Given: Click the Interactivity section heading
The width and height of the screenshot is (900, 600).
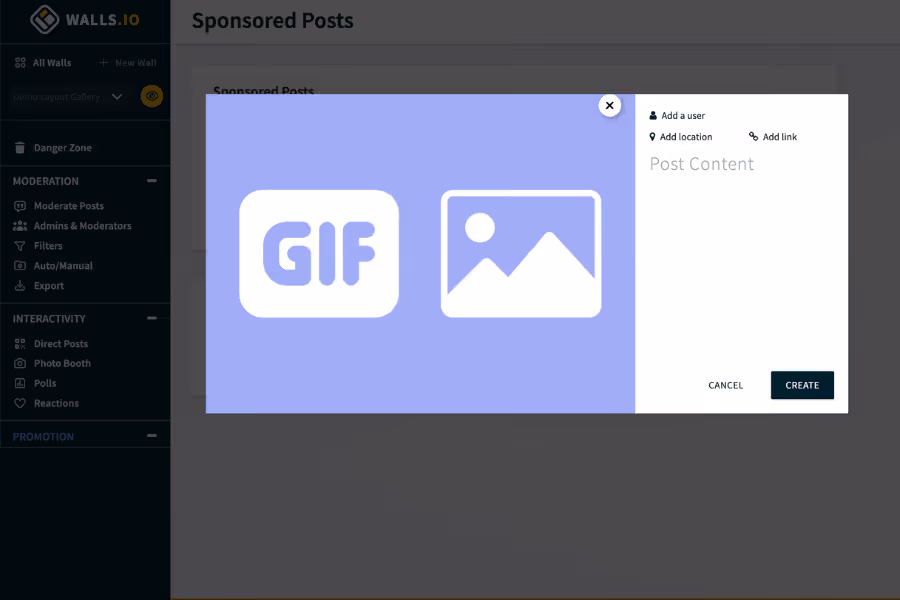Looking at the screenshot, I should tap(49, 319).
